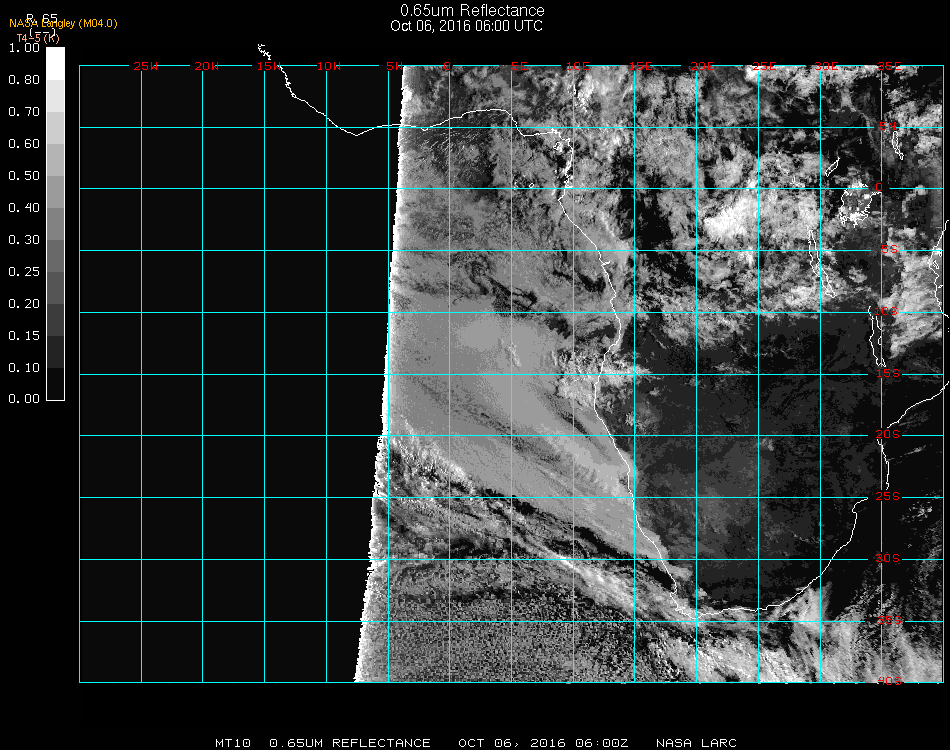The image size is (950, 750).
Task: Click the 0.65um Reflectance title text
Action: click(x=472, y=11)
